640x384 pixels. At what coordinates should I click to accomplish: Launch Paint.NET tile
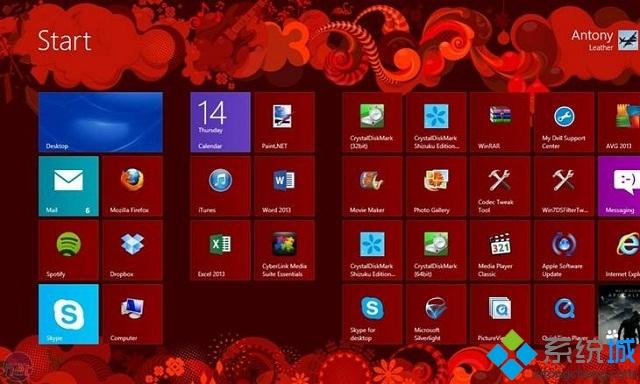coord(284,122)
